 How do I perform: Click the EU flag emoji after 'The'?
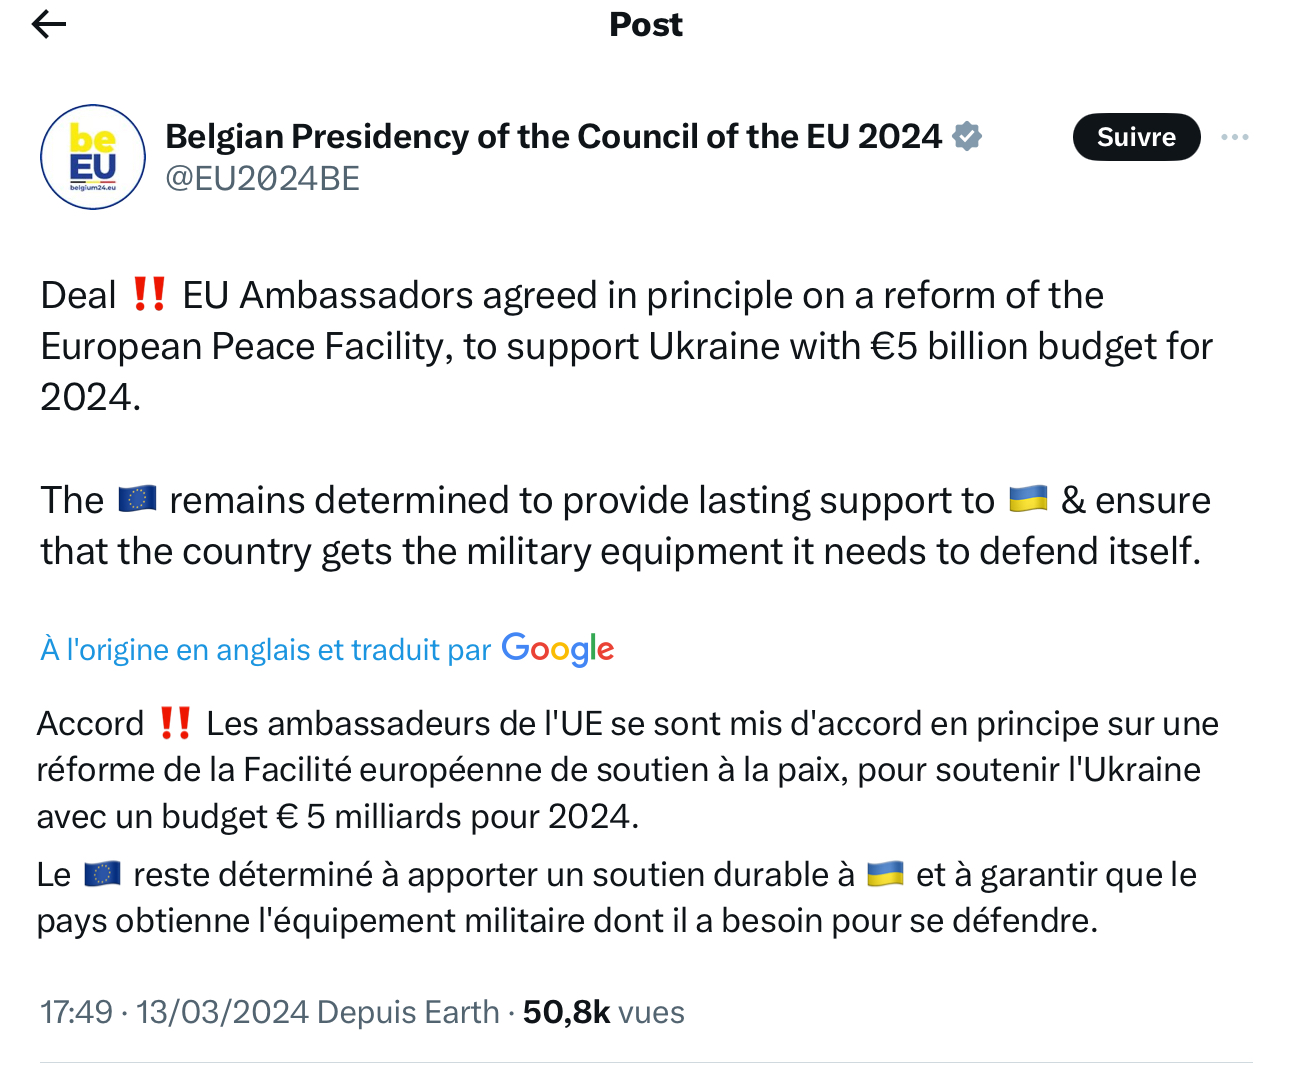tap(137, 499)
